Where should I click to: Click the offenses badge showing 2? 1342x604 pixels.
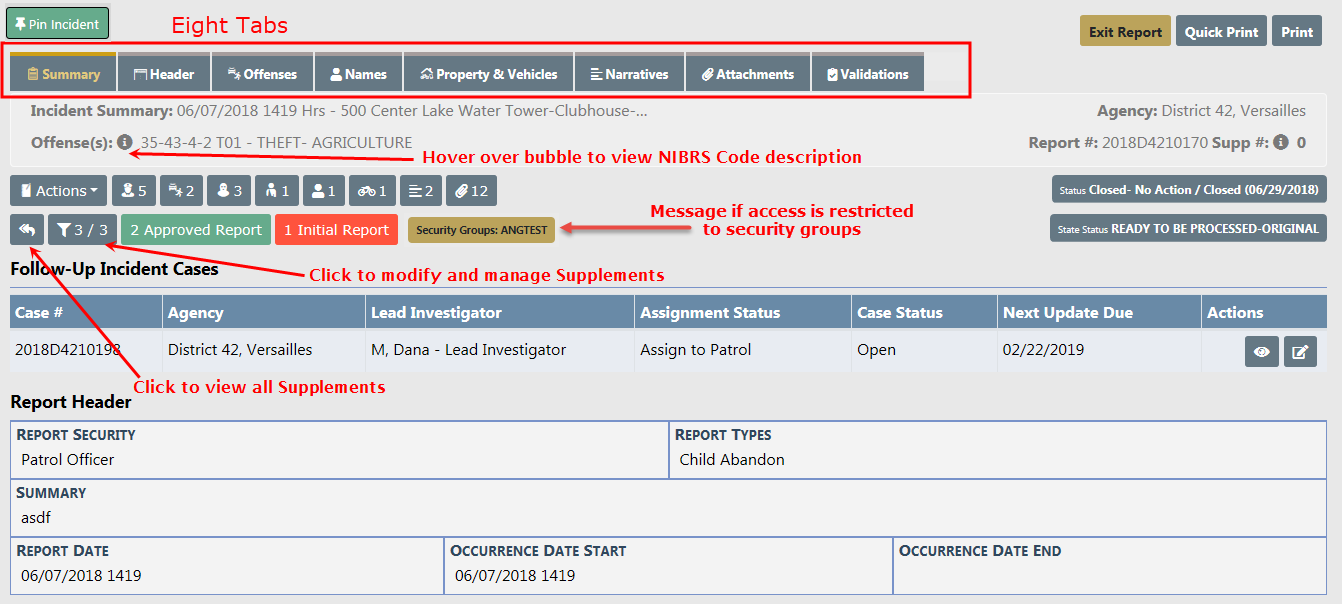coord(182,191)
